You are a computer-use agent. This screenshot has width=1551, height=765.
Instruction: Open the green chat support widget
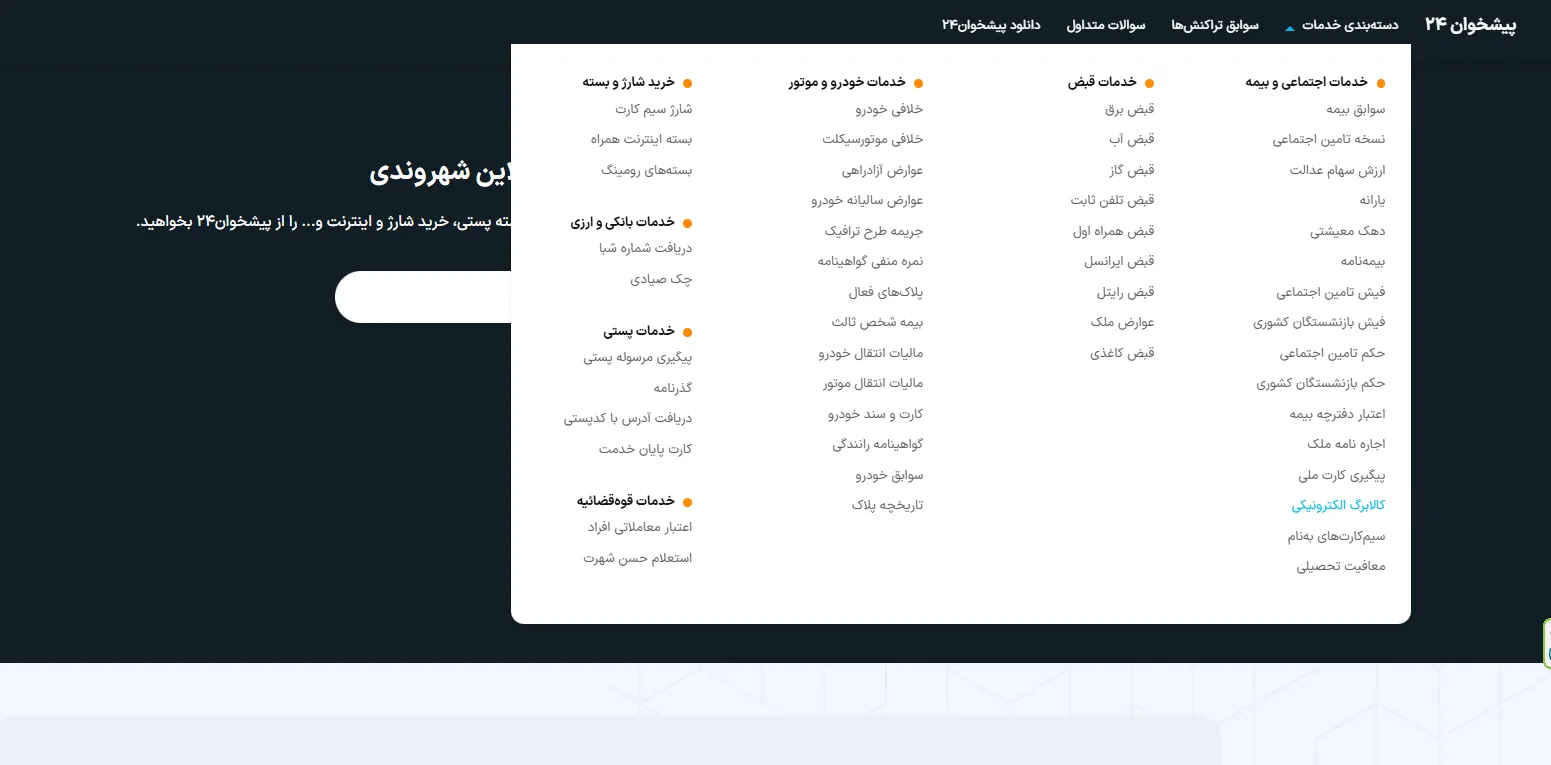tap(1544, 643)
